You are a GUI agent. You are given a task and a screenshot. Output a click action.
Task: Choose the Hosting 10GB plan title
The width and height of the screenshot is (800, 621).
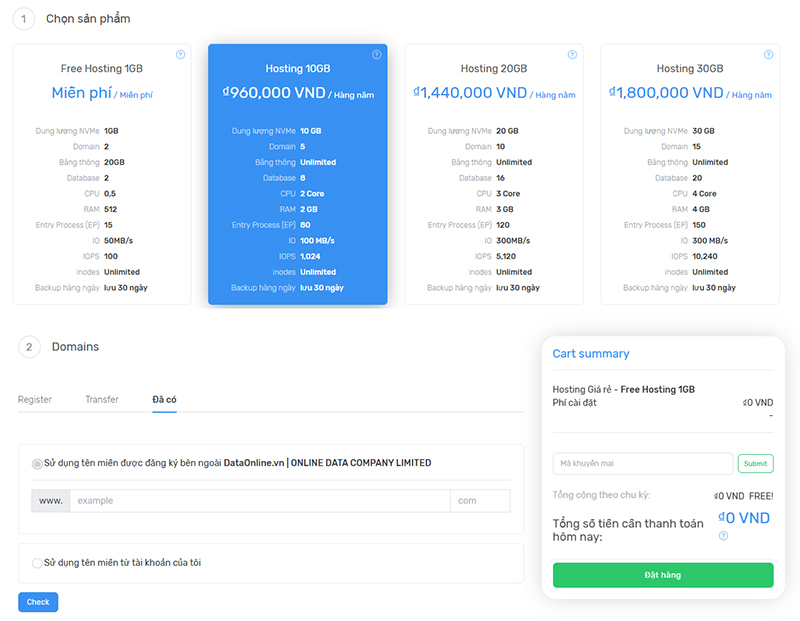click(x=298, y=68)
